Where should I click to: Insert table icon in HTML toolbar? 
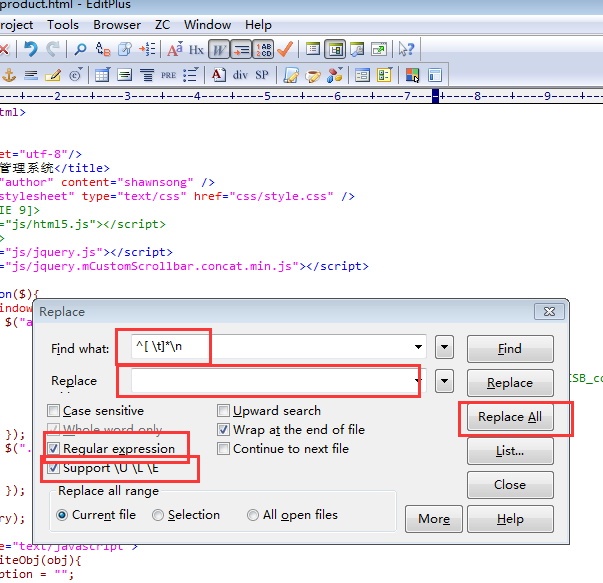click(102, 75)
